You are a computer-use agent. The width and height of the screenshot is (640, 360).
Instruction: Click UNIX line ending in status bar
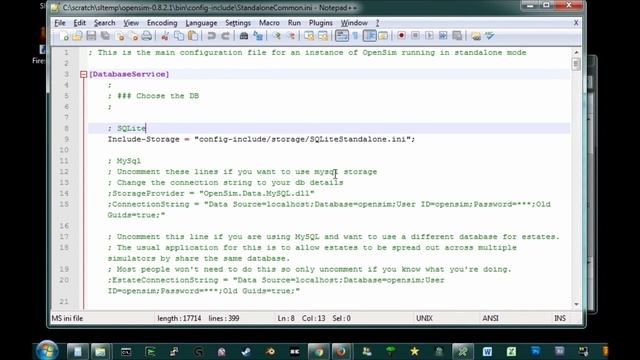(x=424, y=318)
